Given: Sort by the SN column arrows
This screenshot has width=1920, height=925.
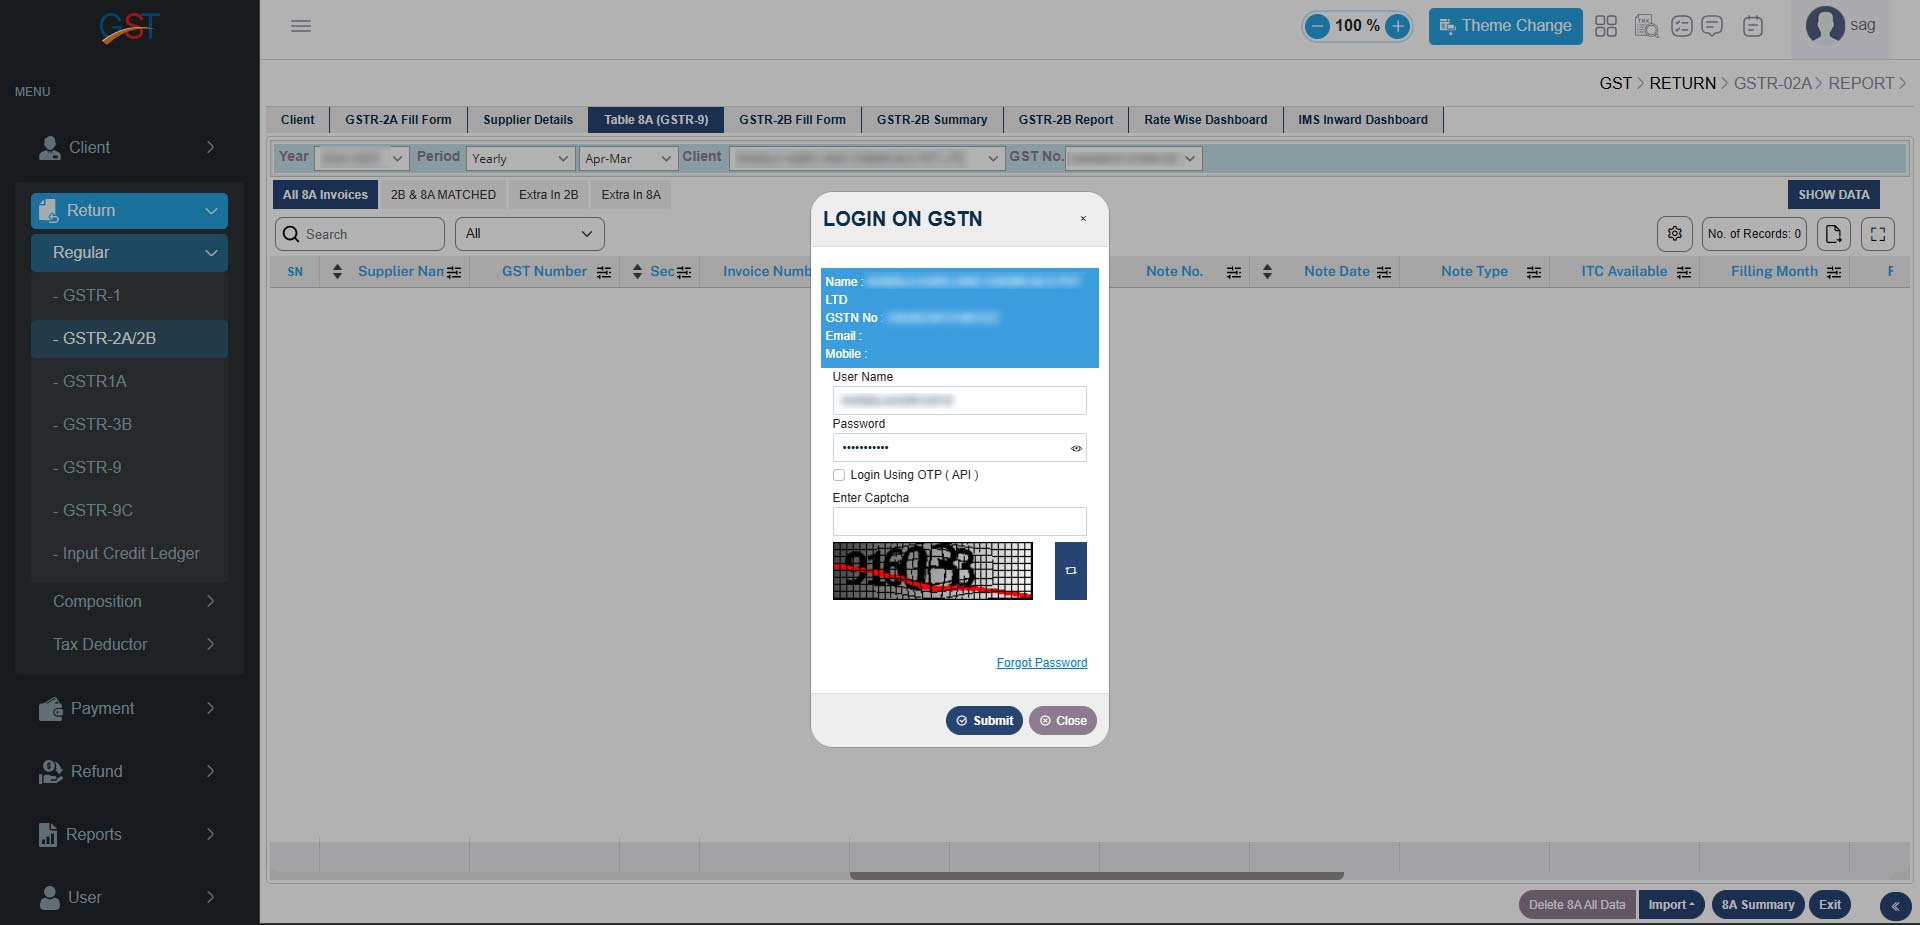Looking at the screenshot, I should click(337, 272).
